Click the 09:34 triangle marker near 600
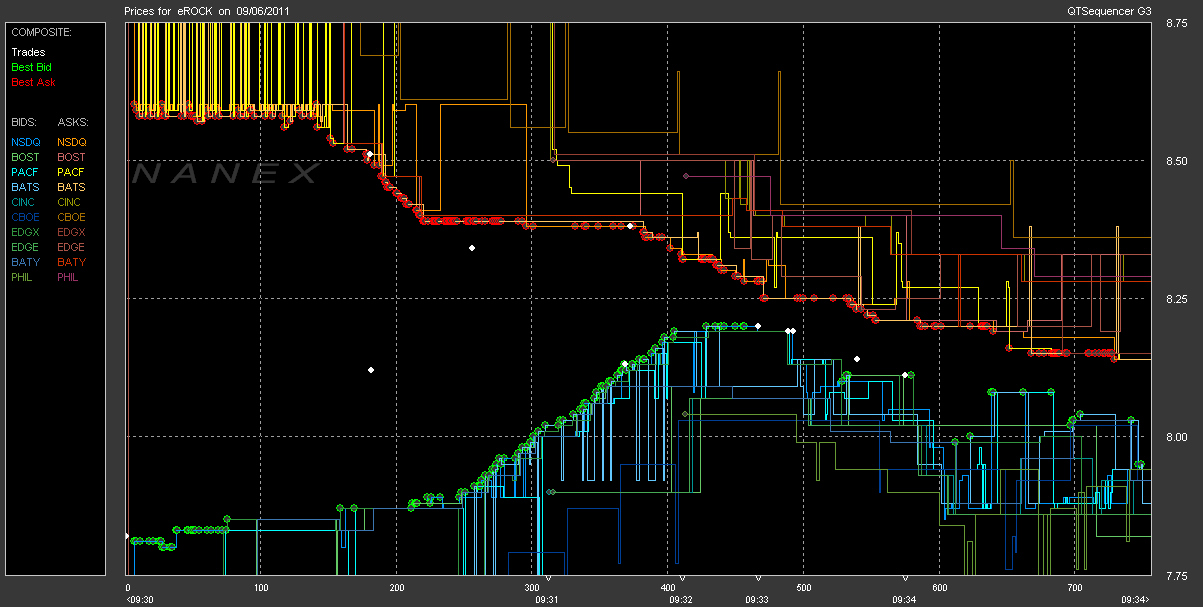The image size is (1203, 607). coord(906,579)
